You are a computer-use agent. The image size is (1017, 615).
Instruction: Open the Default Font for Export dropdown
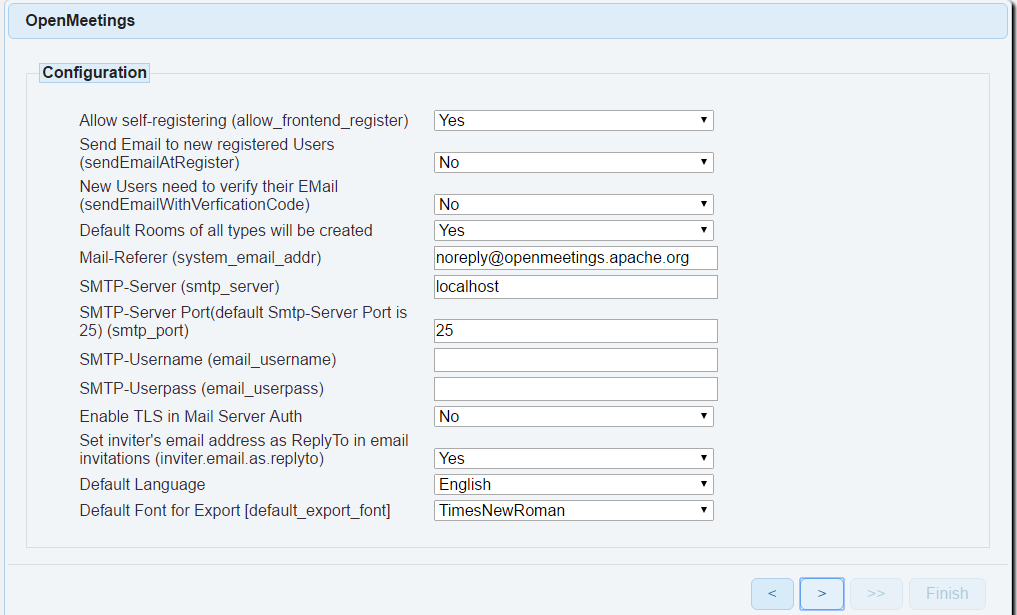click(x=573, y=511)
